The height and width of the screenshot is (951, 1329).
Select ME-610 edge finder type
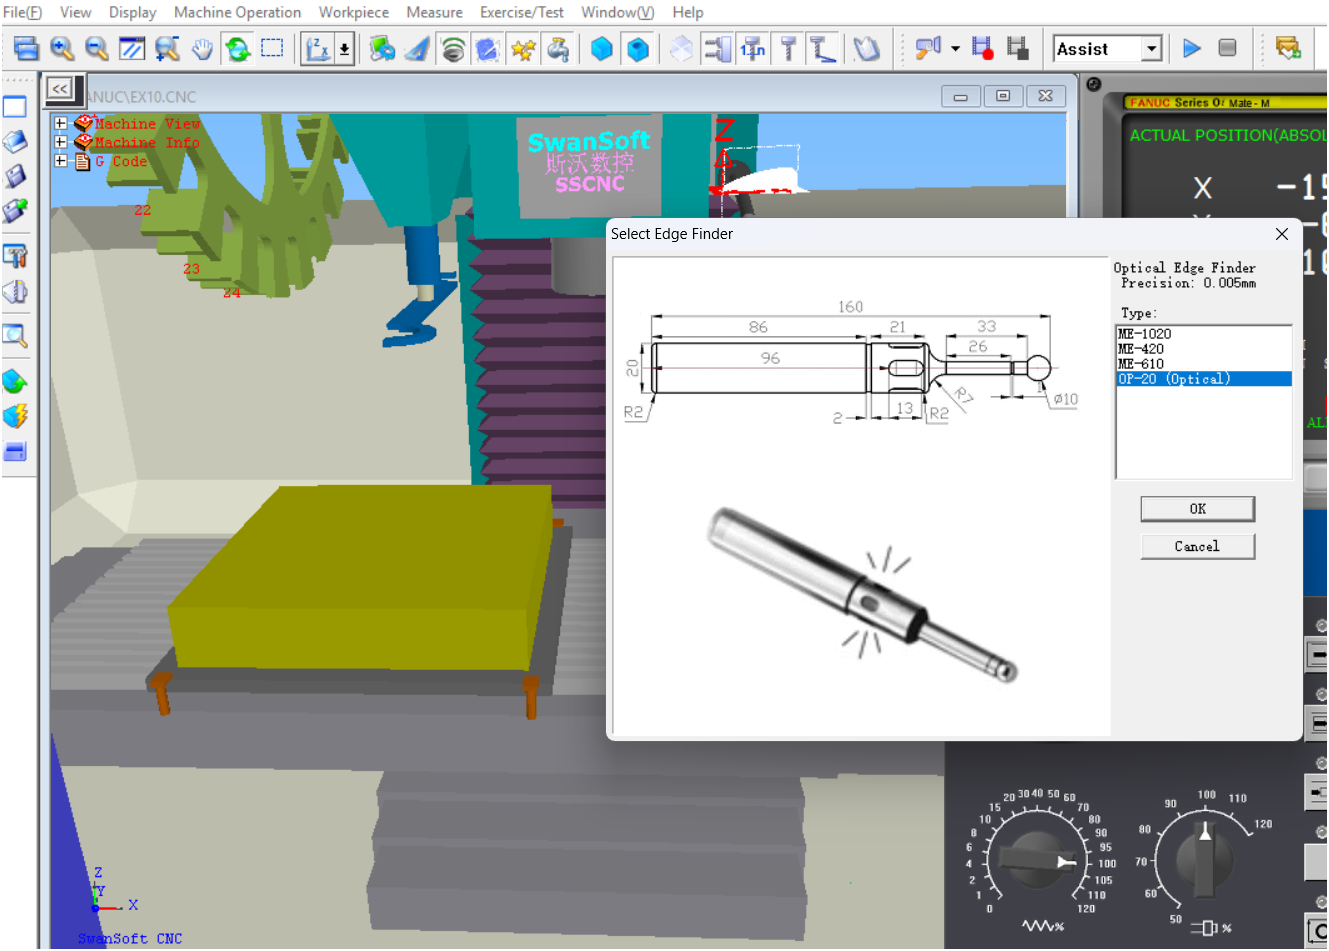pyautogui.click(x=1204, y=364)
